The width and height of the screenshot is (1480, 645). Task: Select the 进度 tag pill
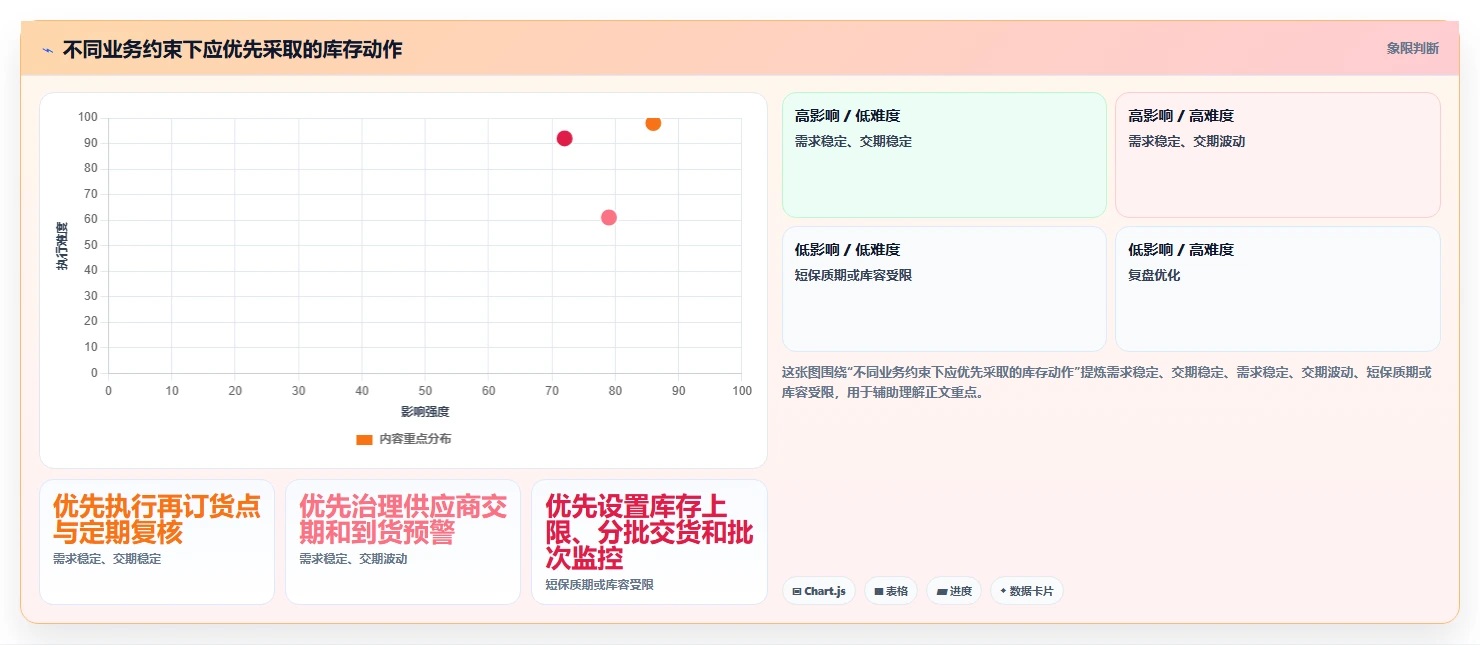click(x=954, y=591)
